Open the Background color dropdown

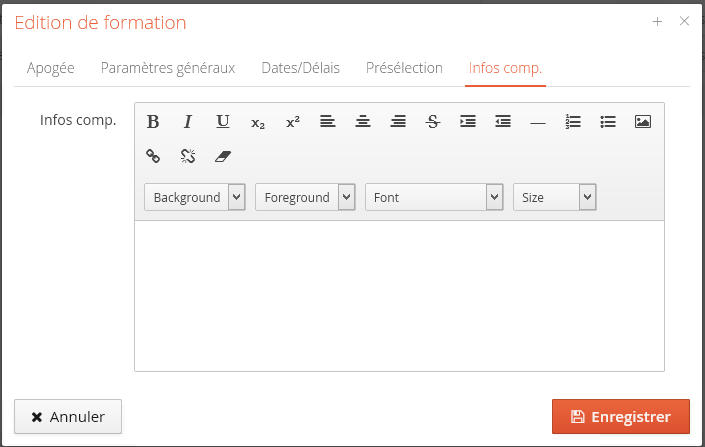[x=195, y=197]
